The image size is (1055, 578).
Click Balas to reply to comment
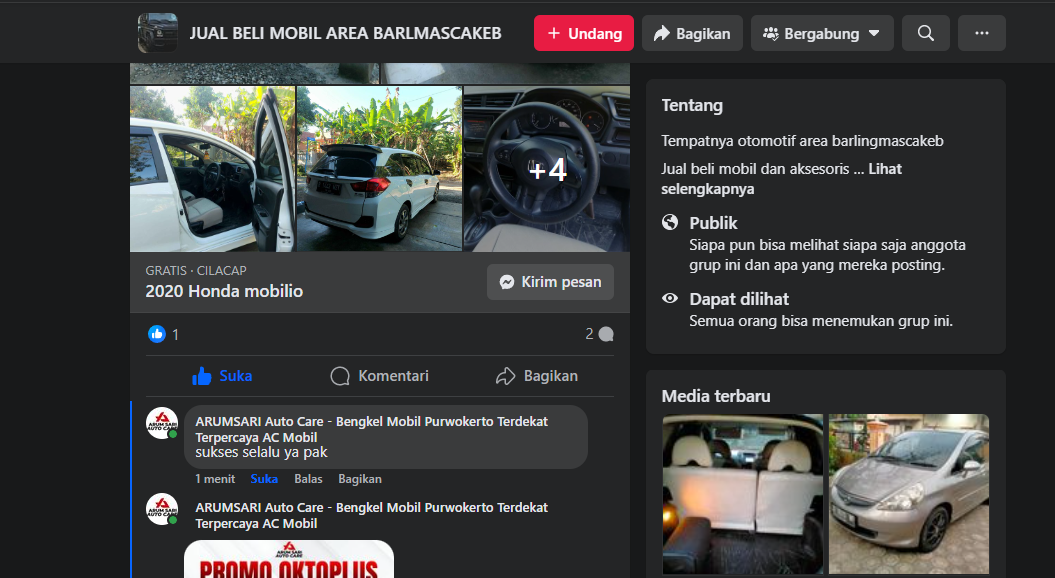[308, 479]
